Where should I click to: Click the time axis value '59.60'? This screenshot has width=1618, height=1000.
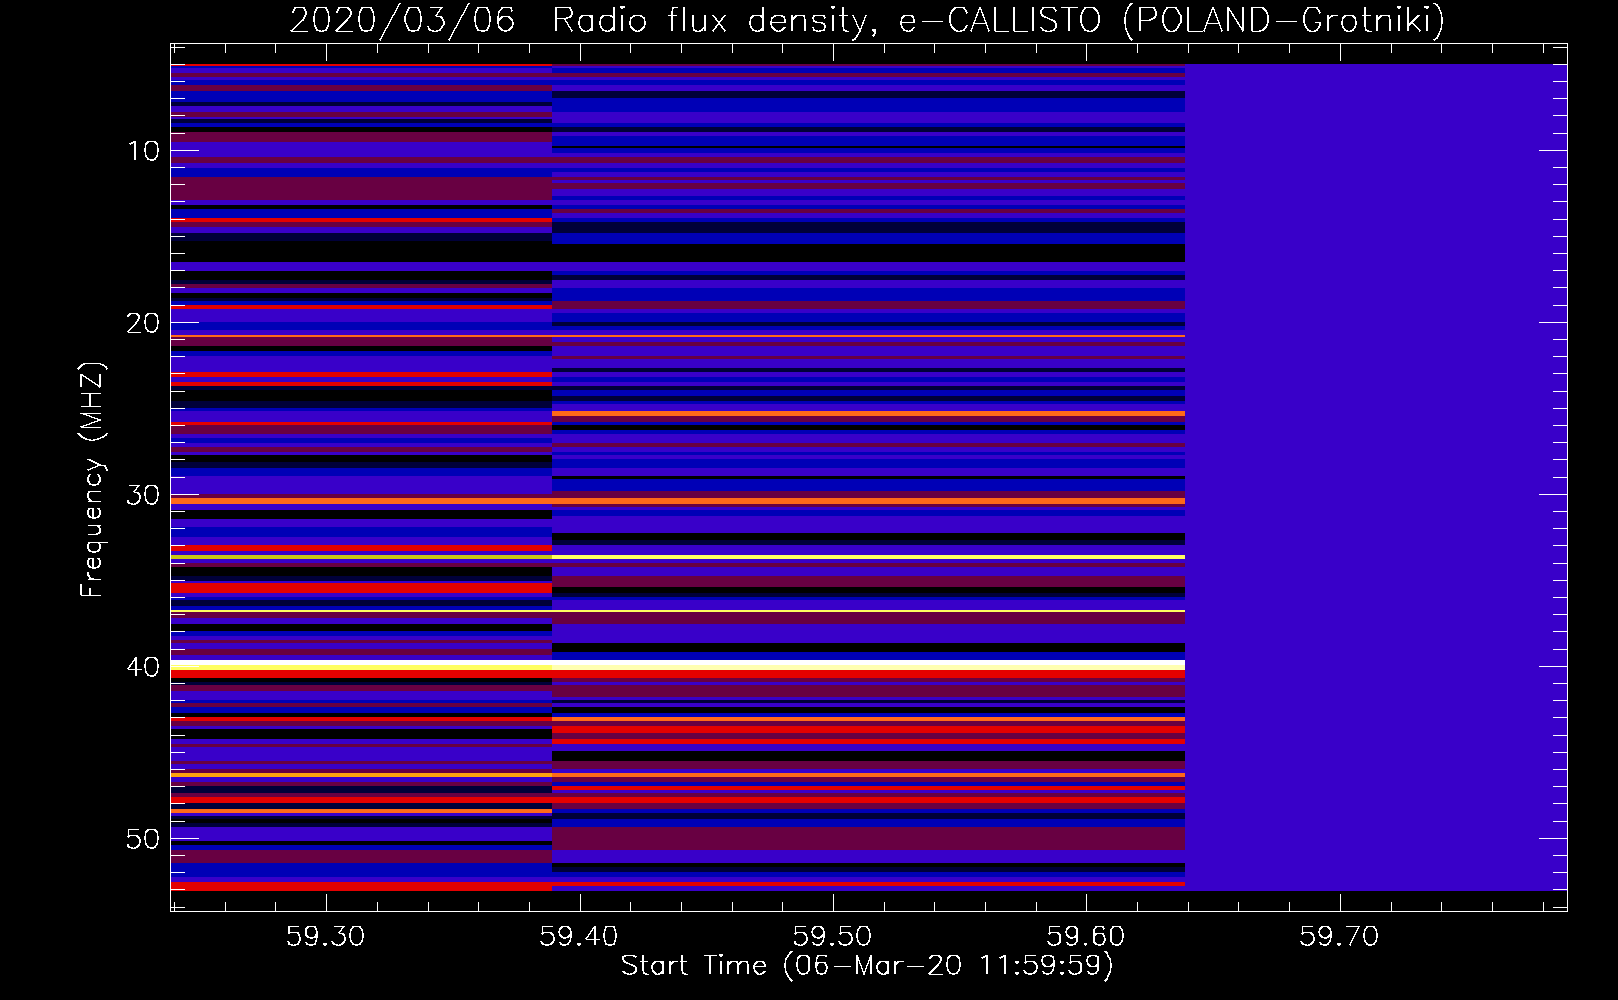click(x=1086, y=936)
